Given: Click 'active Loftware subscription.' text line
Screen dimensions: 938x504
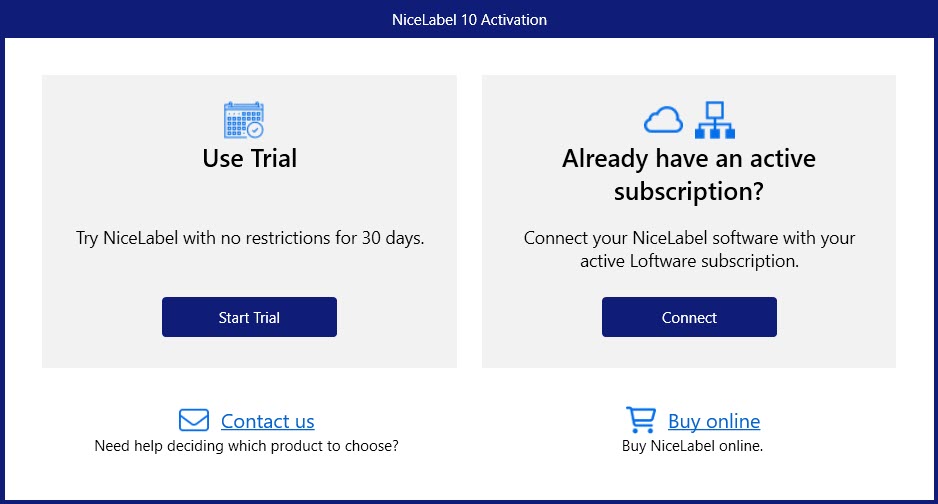Looking at the screenshot, I should tap(689, 261).
